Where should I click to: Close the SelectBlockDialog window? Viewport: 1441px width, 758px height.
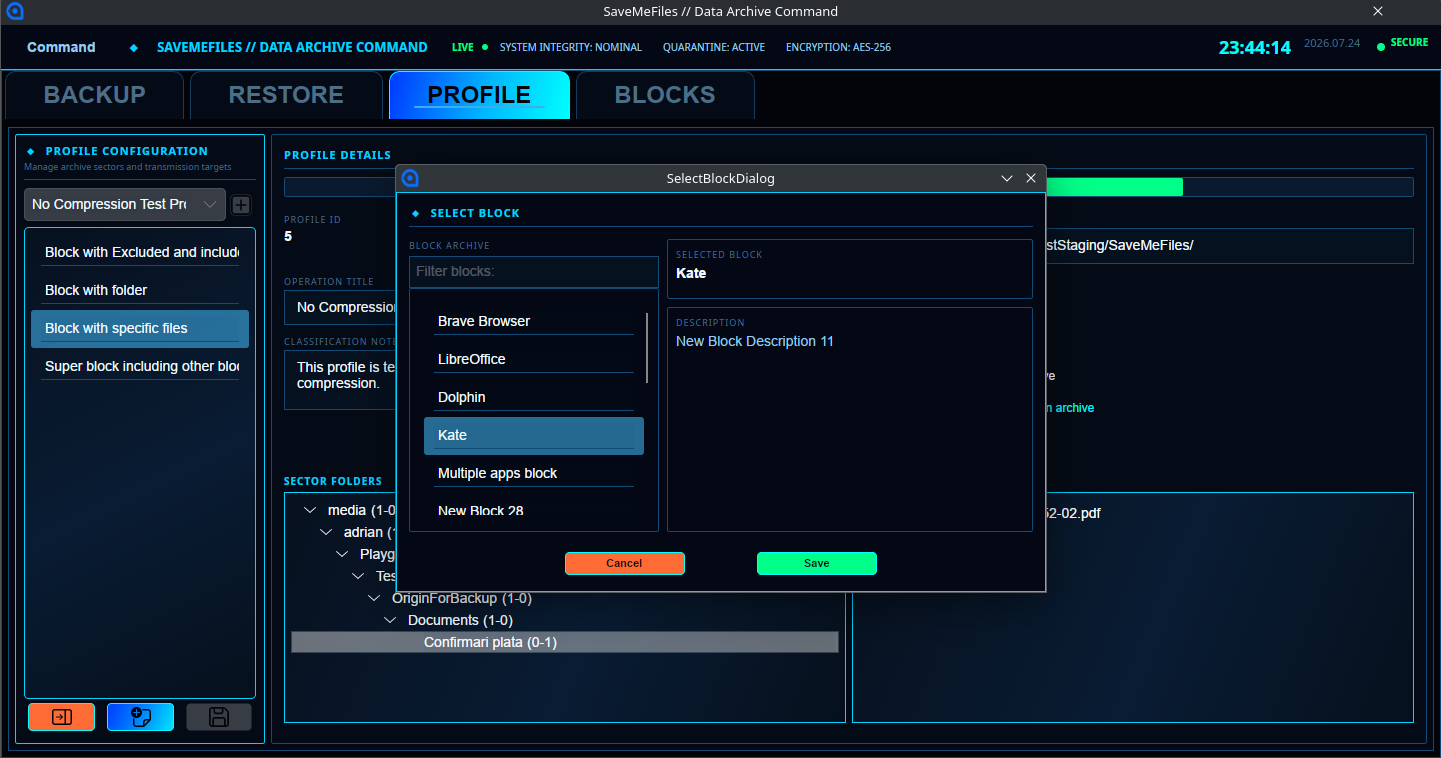coord(1031,178)
